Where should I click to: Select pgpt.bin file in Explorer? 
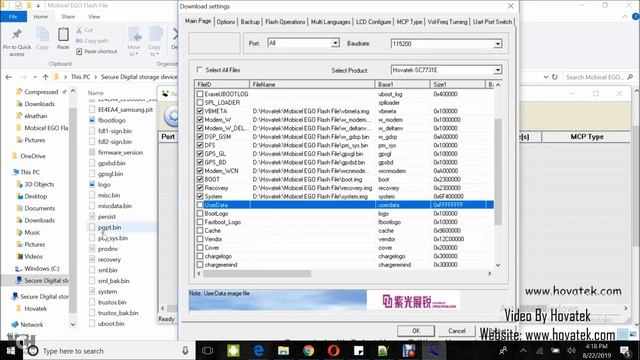pos(109,227)
